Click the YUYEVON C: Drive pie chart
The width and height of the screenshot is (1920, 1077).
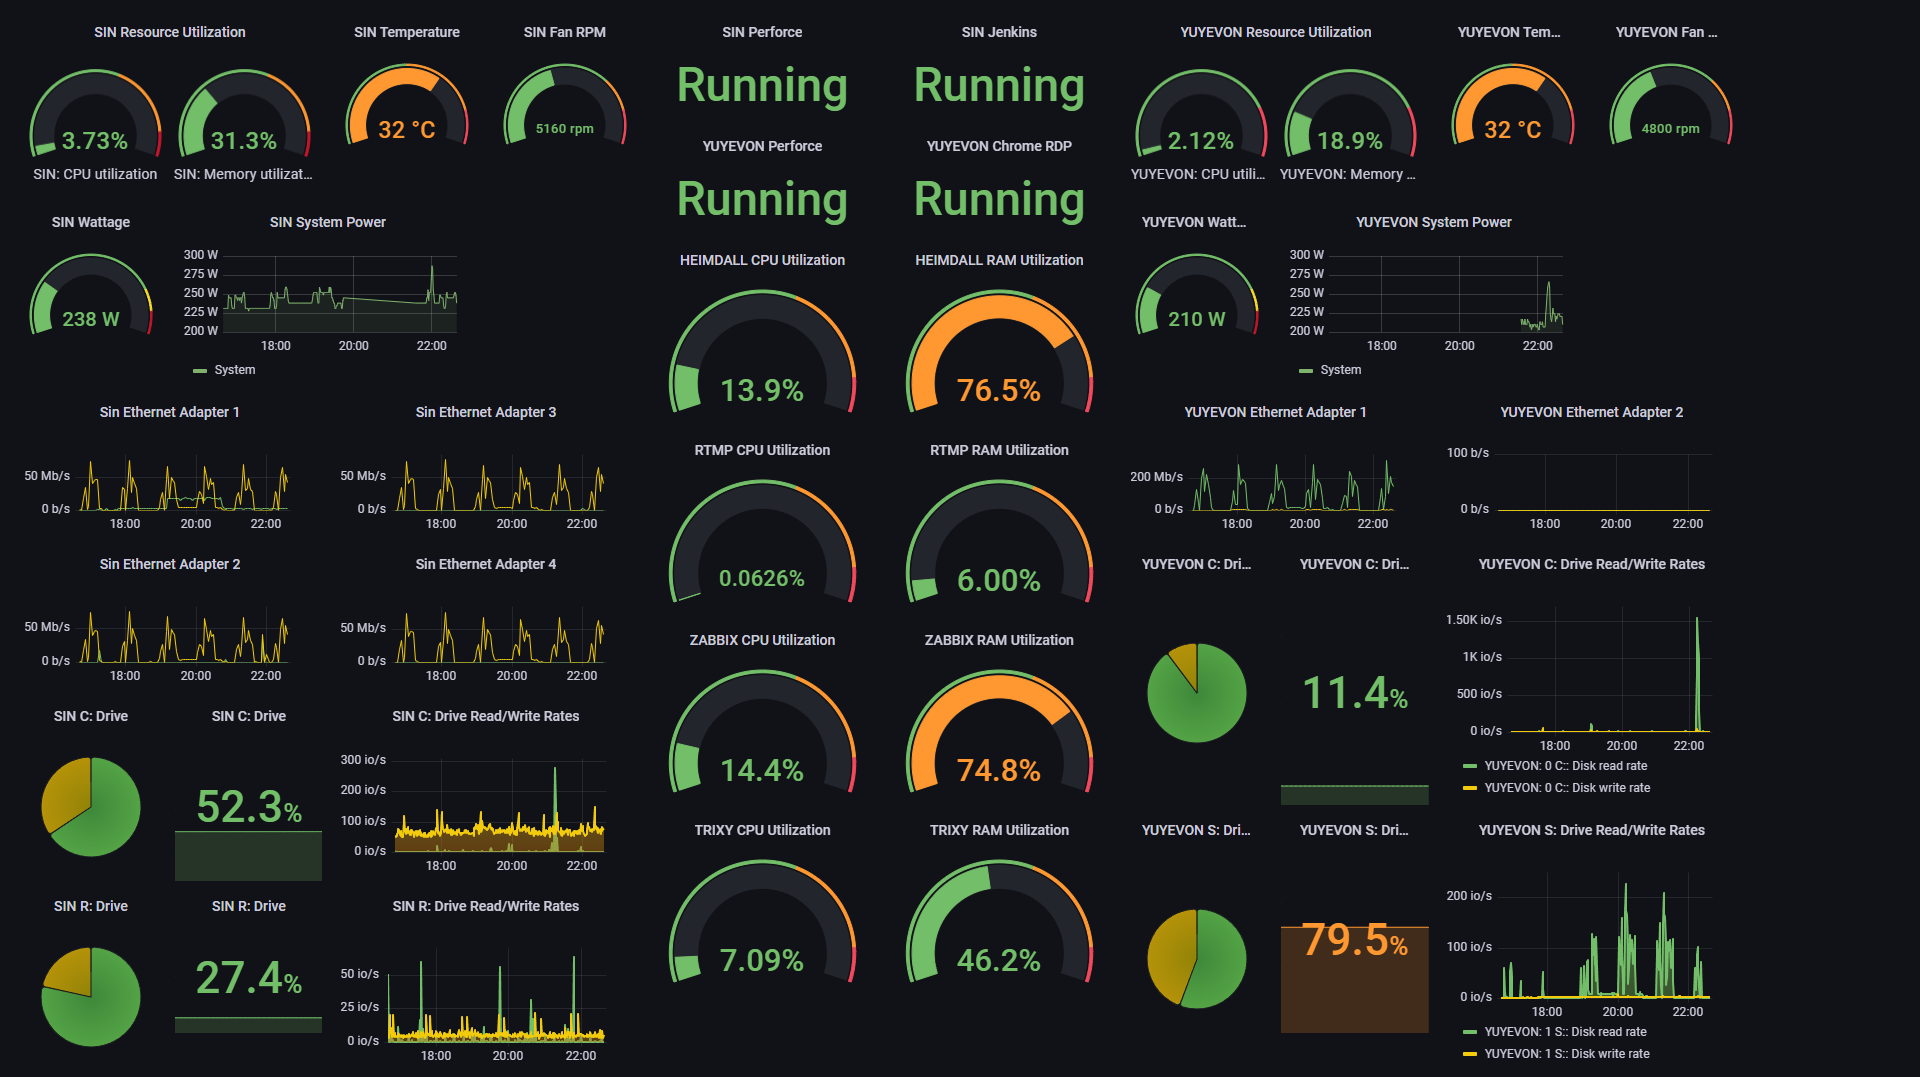(1197, 693)
